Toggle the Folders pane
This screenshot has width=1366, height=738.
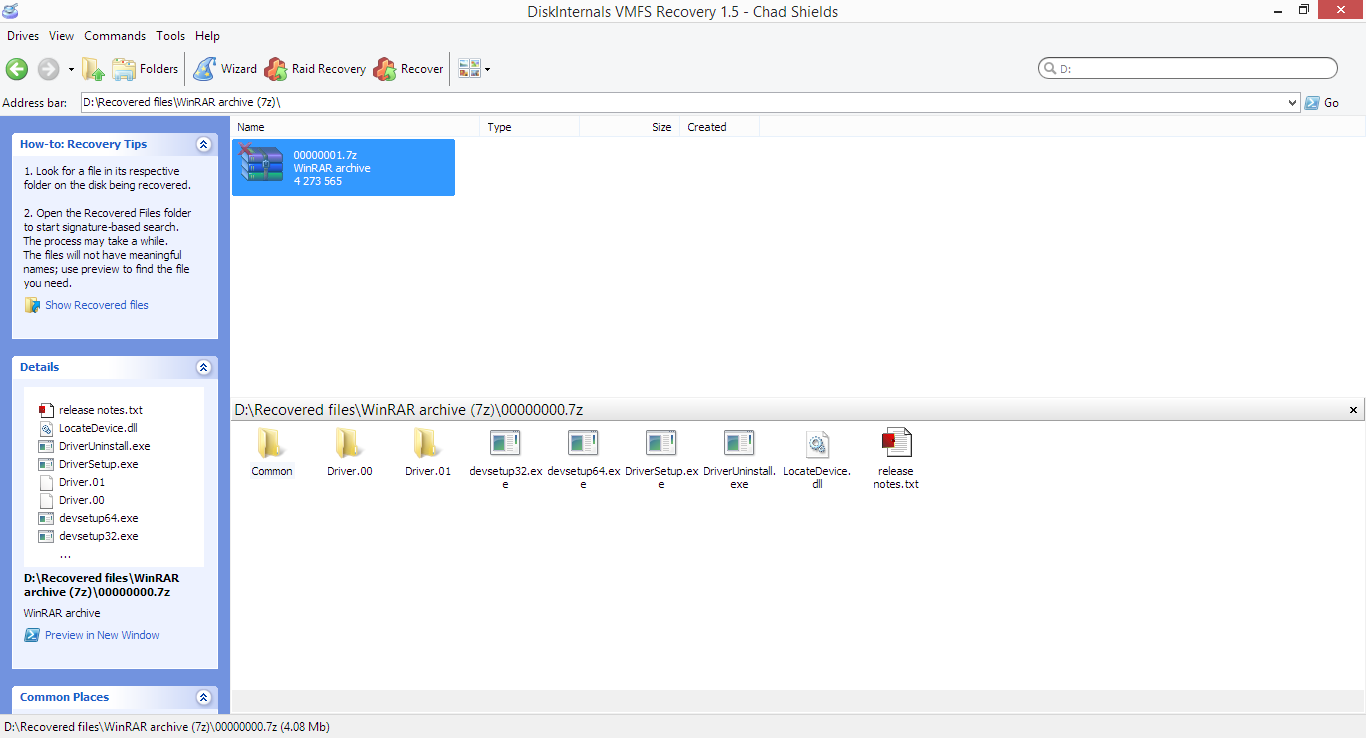pyautogui.click(x=145, y=69)
